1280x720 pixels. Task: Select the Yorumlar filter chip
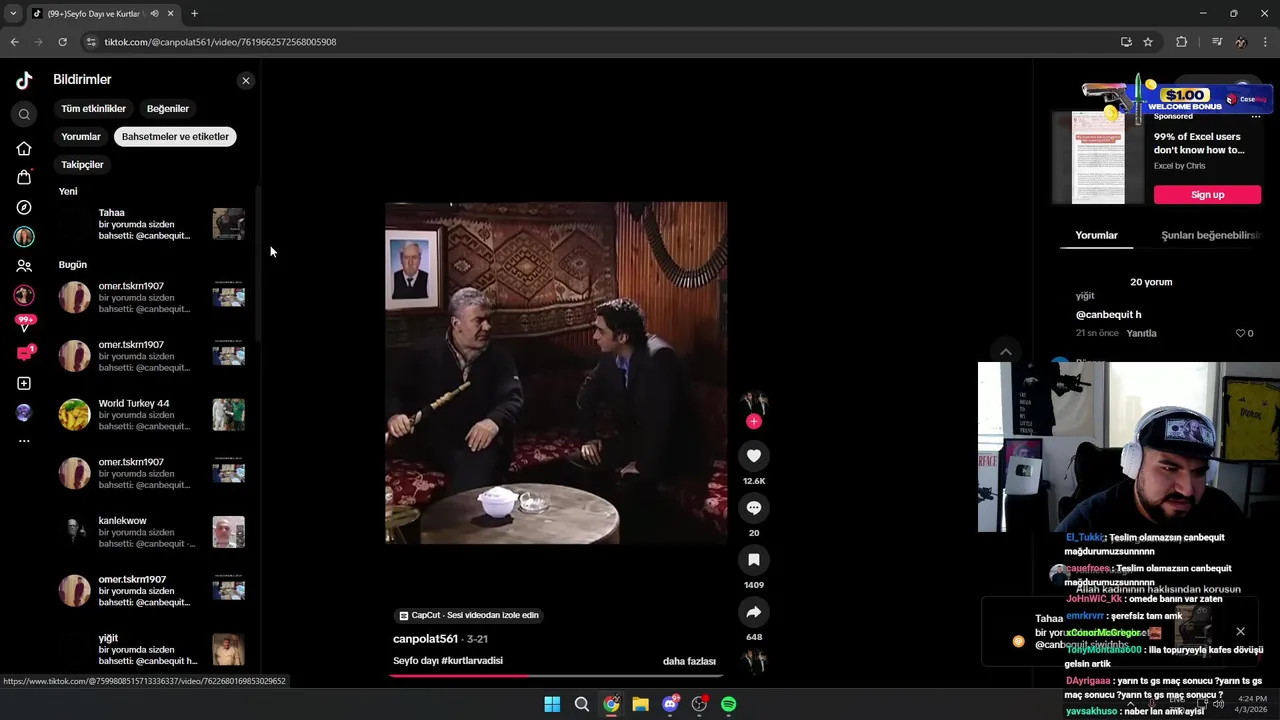[81, 136]
